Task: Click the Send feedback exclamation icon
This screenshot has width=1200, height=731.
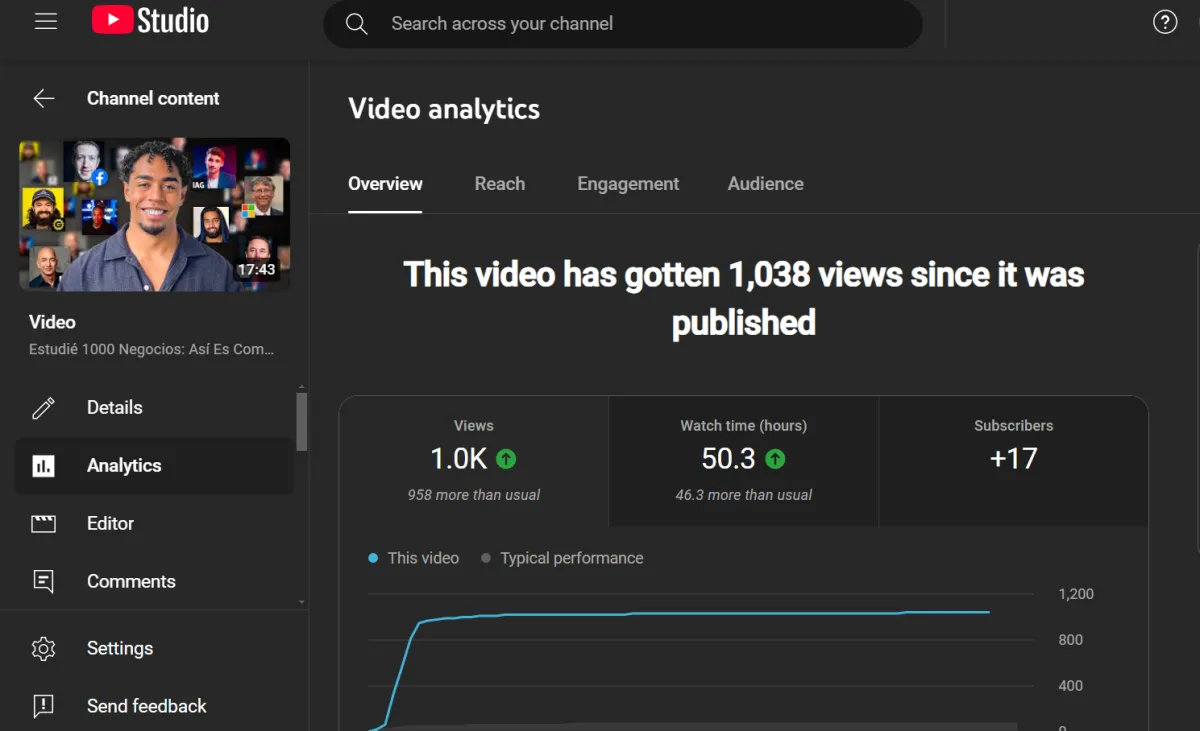Action: (43, 706)
